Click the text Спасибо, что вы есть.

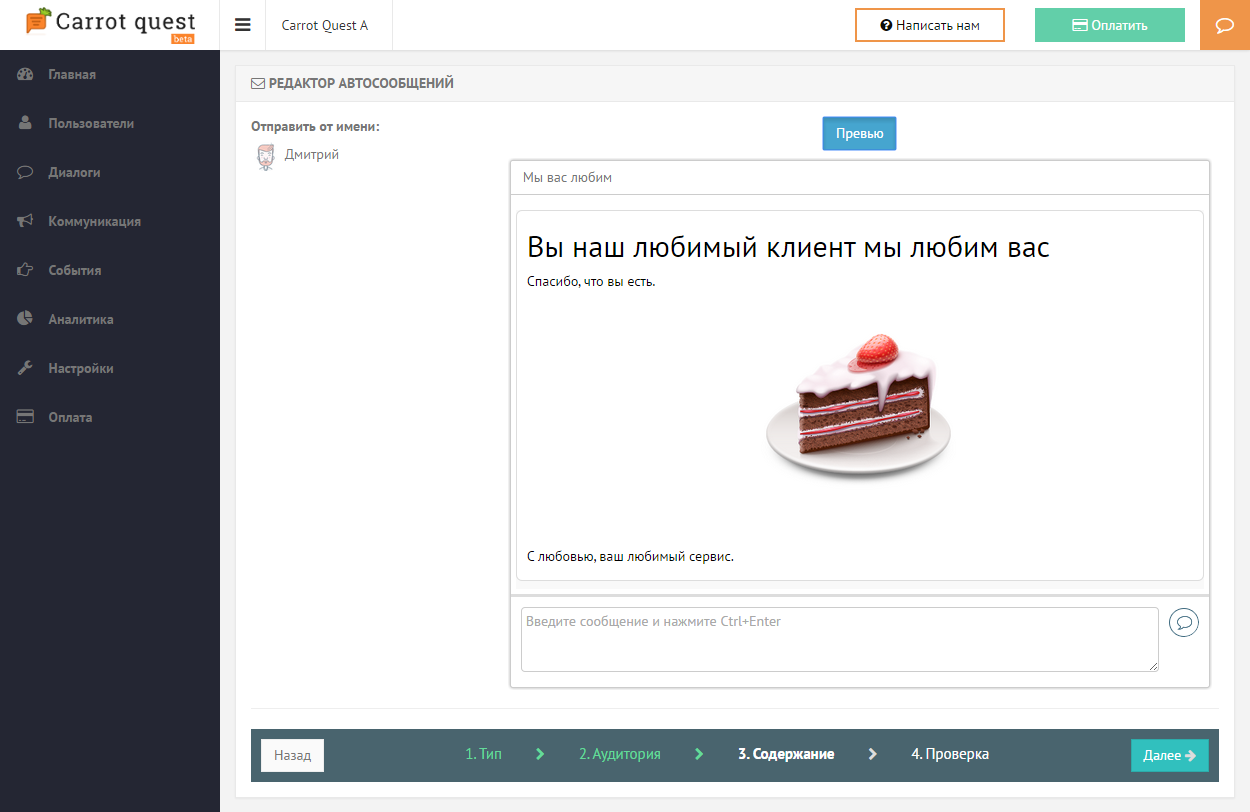tap(591, 281)
